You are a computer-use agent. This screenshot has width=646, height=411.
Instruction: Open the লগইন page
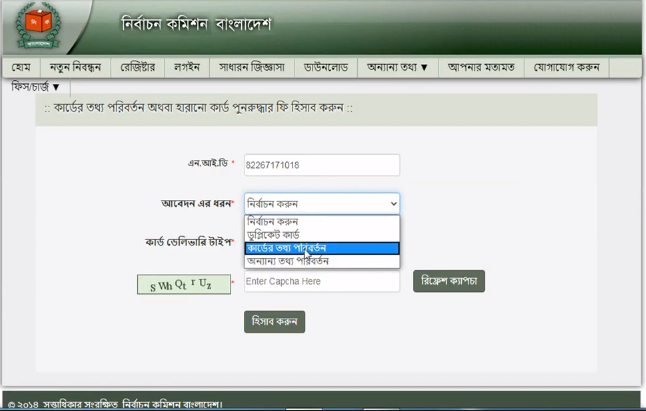click(x=187, y=67)
